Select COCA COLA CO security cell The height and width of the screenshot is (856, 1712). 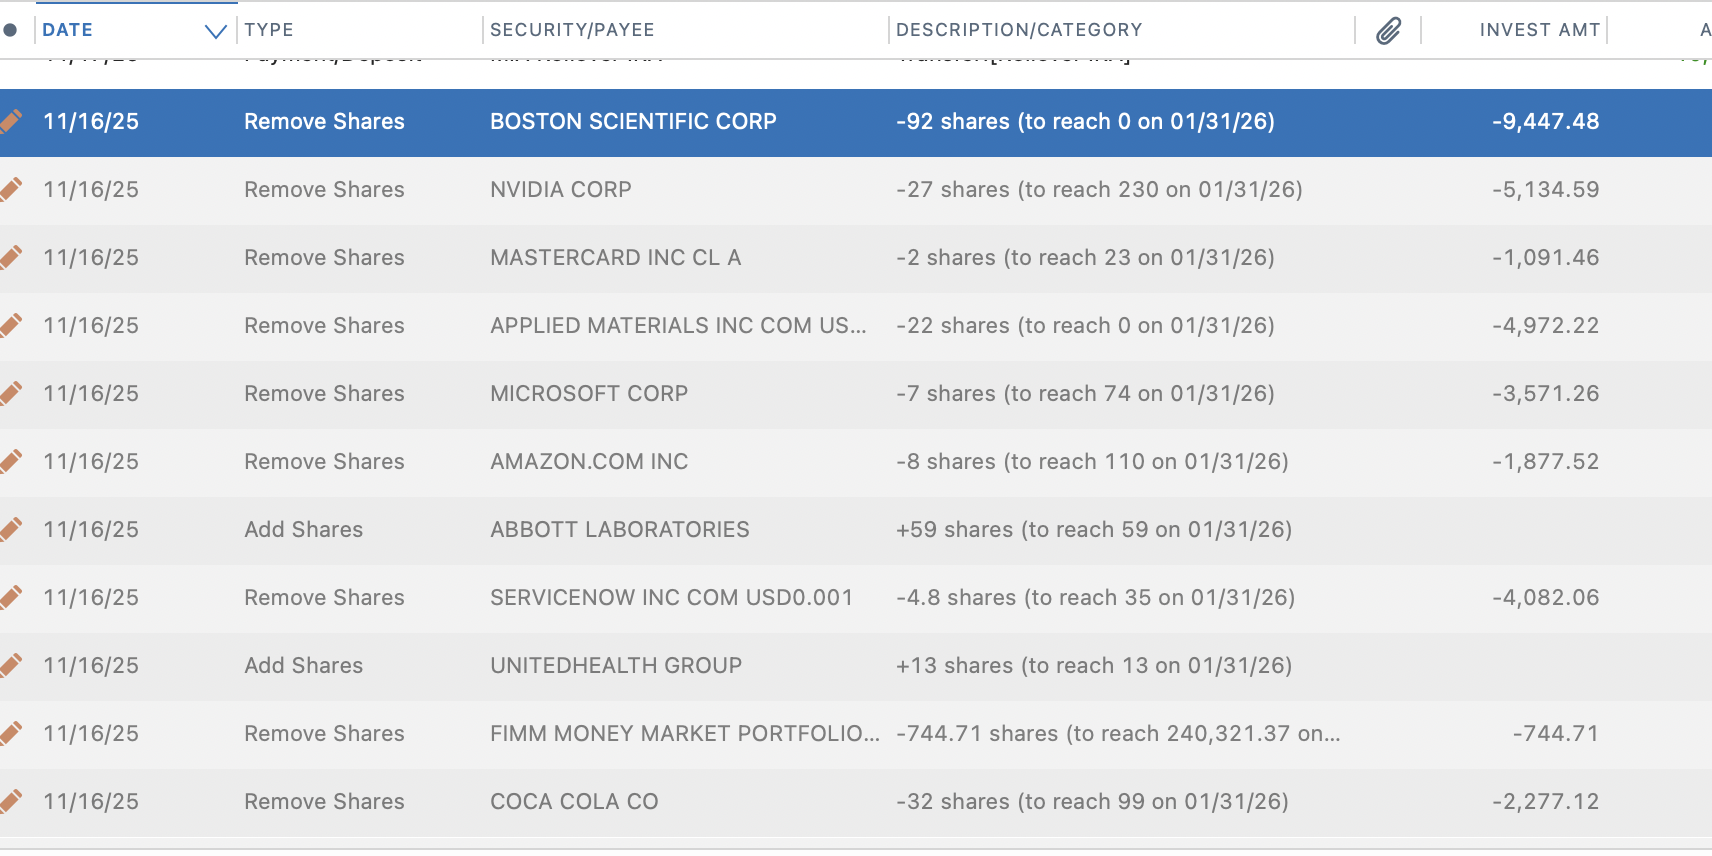574,802
